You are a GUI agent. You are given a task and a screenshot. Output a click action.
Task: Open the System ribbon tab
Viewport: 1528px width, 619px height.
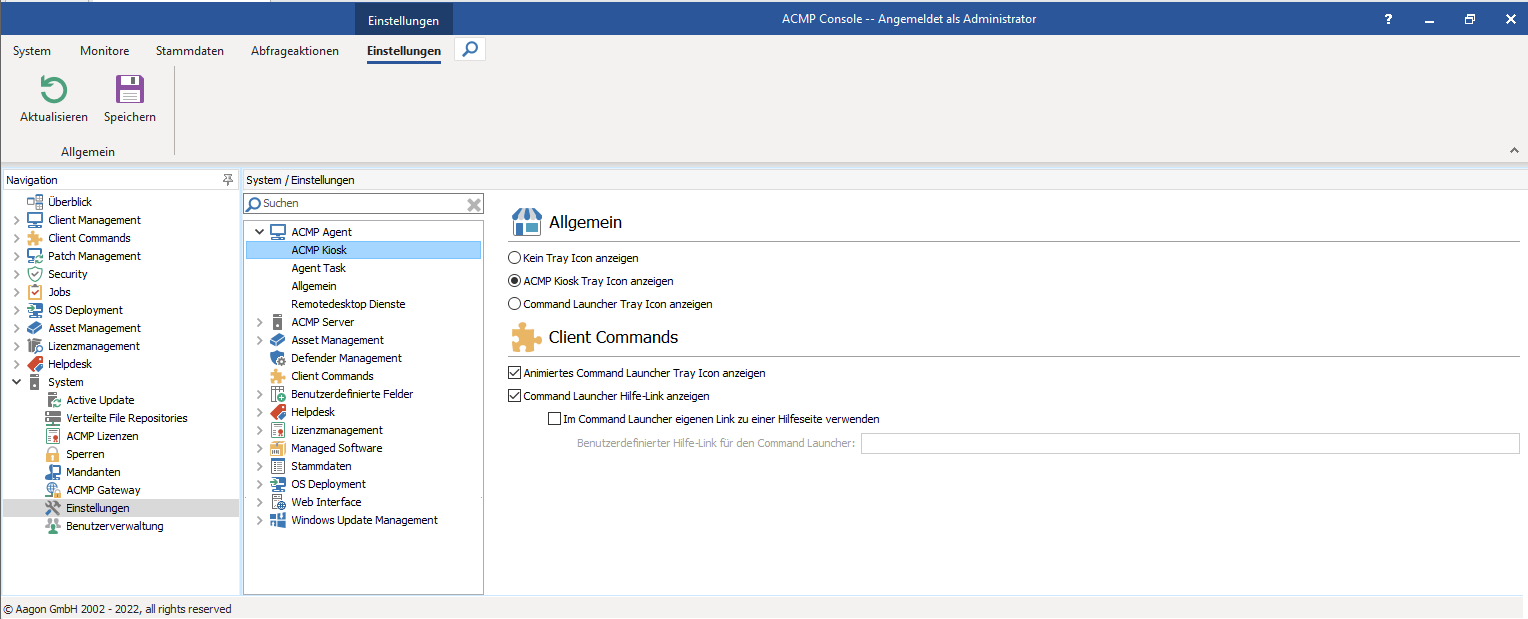point(32,51)
